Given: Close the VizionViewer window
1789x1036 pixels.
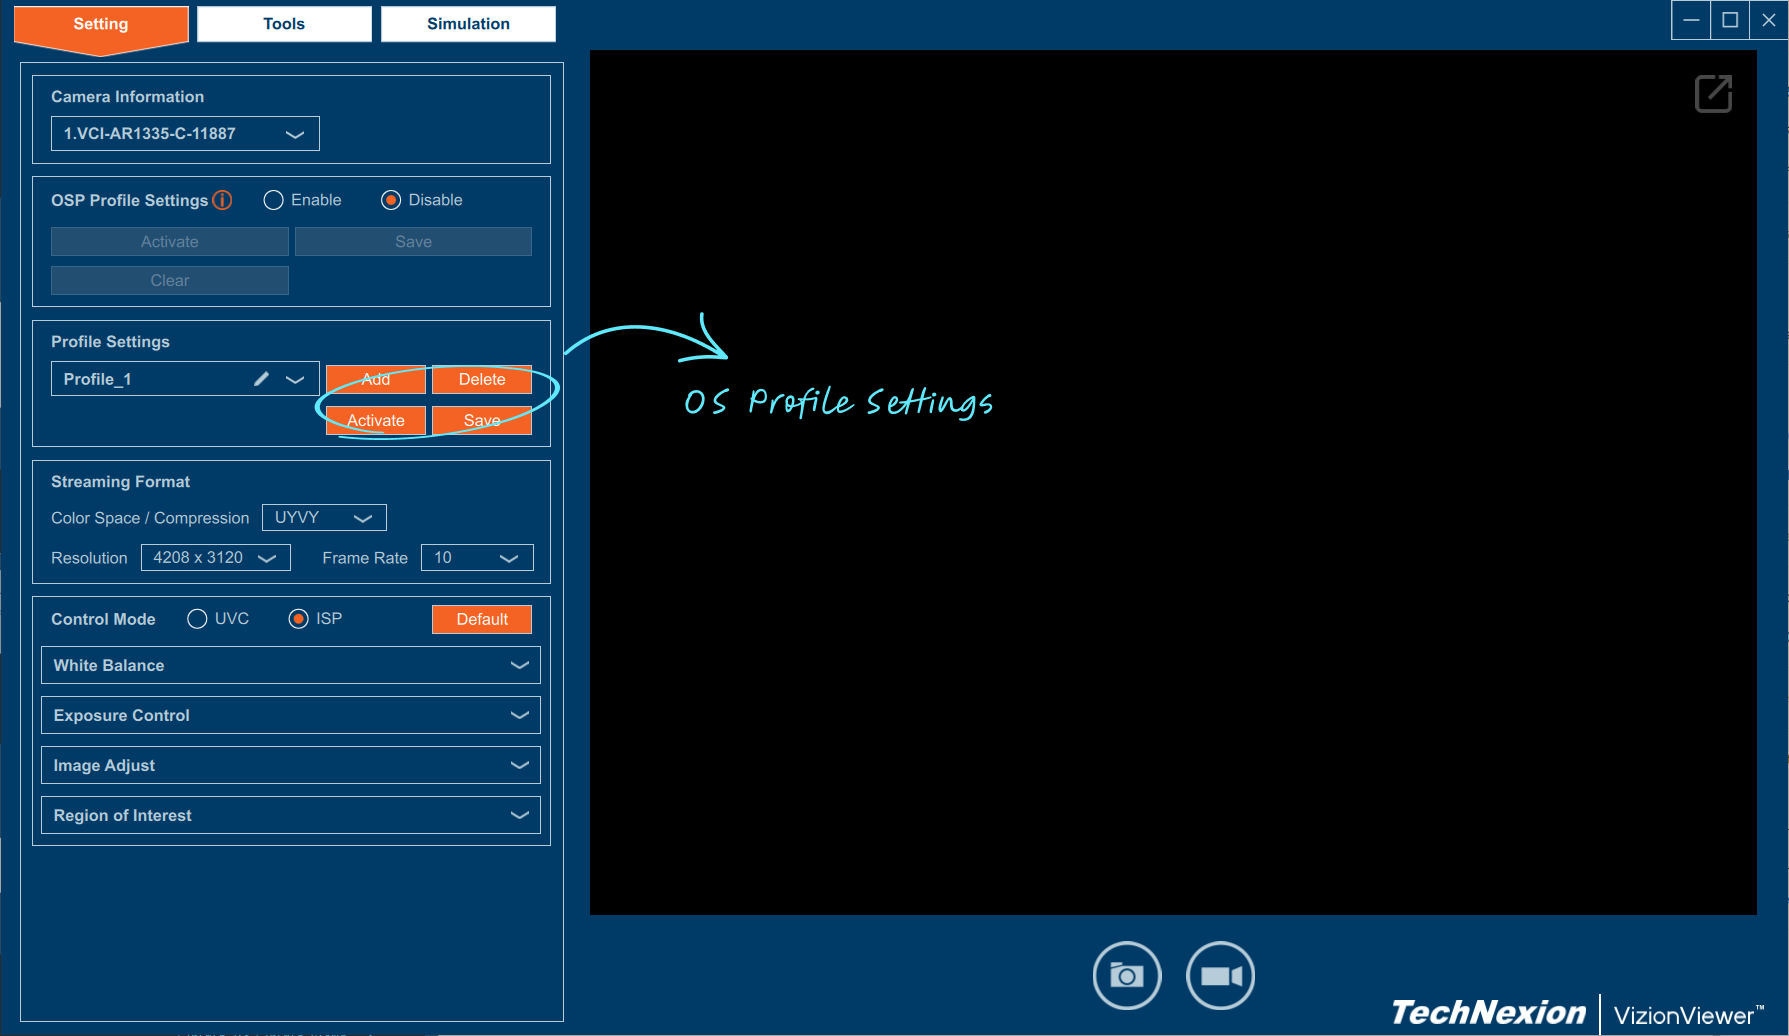Looking at the screenshot, I should point(1768,20).
